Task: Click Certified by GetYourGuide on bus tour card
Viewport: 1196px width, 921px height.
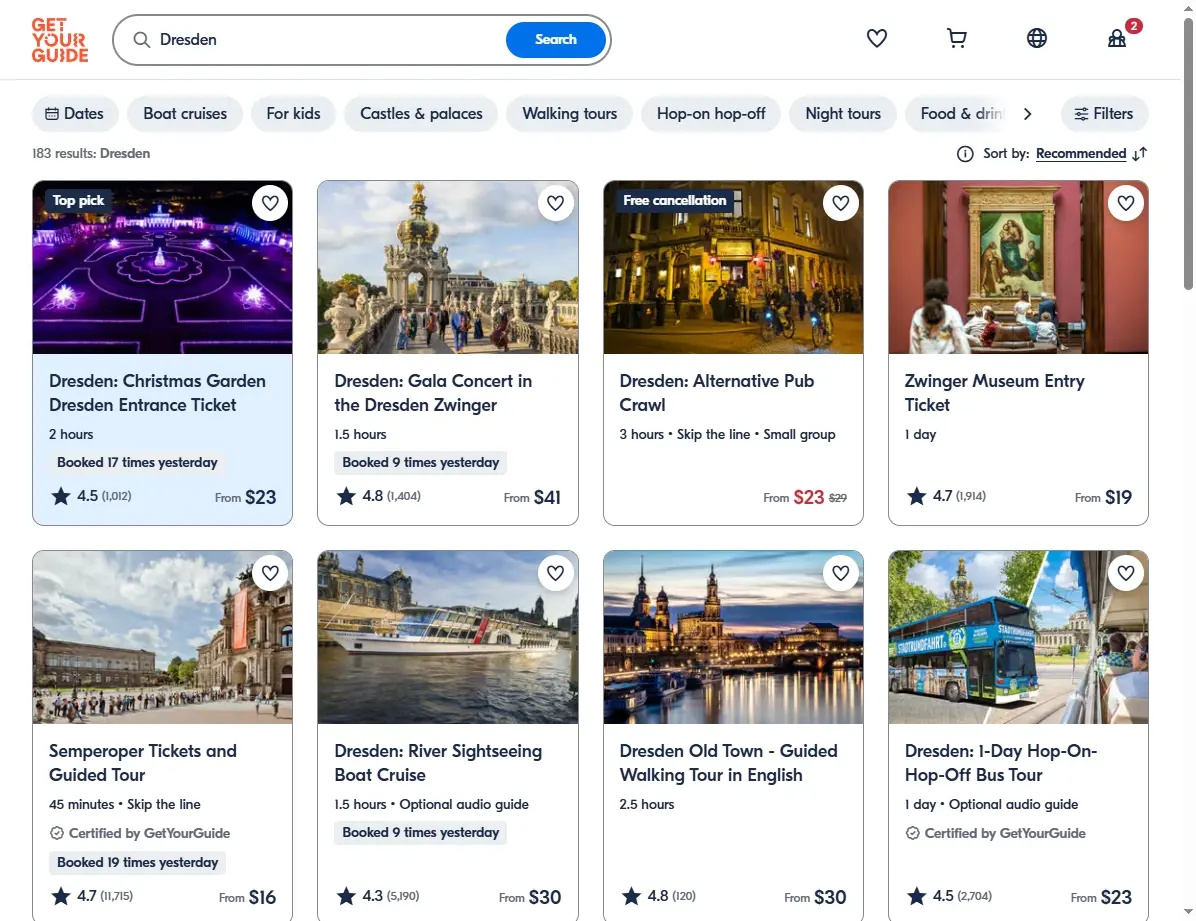Action: point(995,833)
